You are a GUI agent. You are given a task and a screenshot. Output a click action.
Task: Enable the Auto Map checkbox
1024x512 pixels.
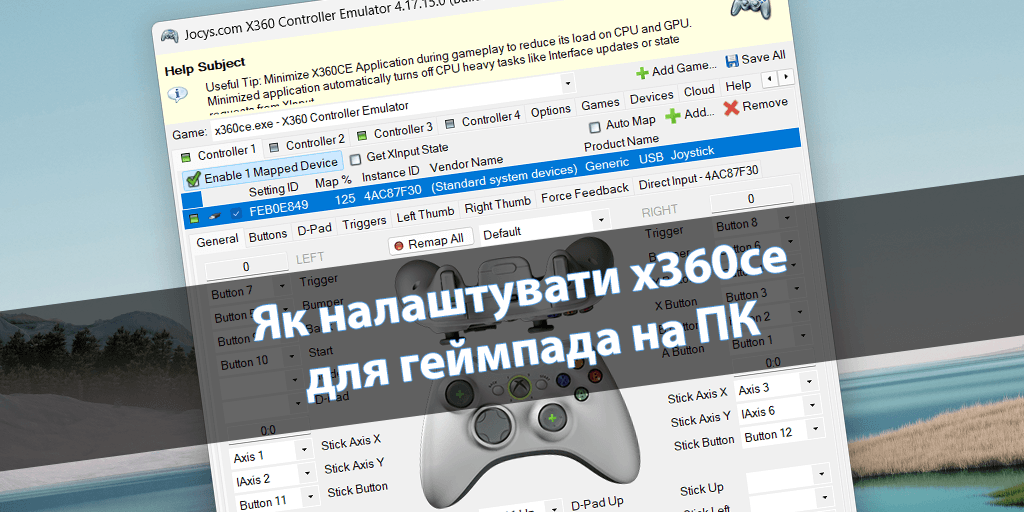(595, 126)
